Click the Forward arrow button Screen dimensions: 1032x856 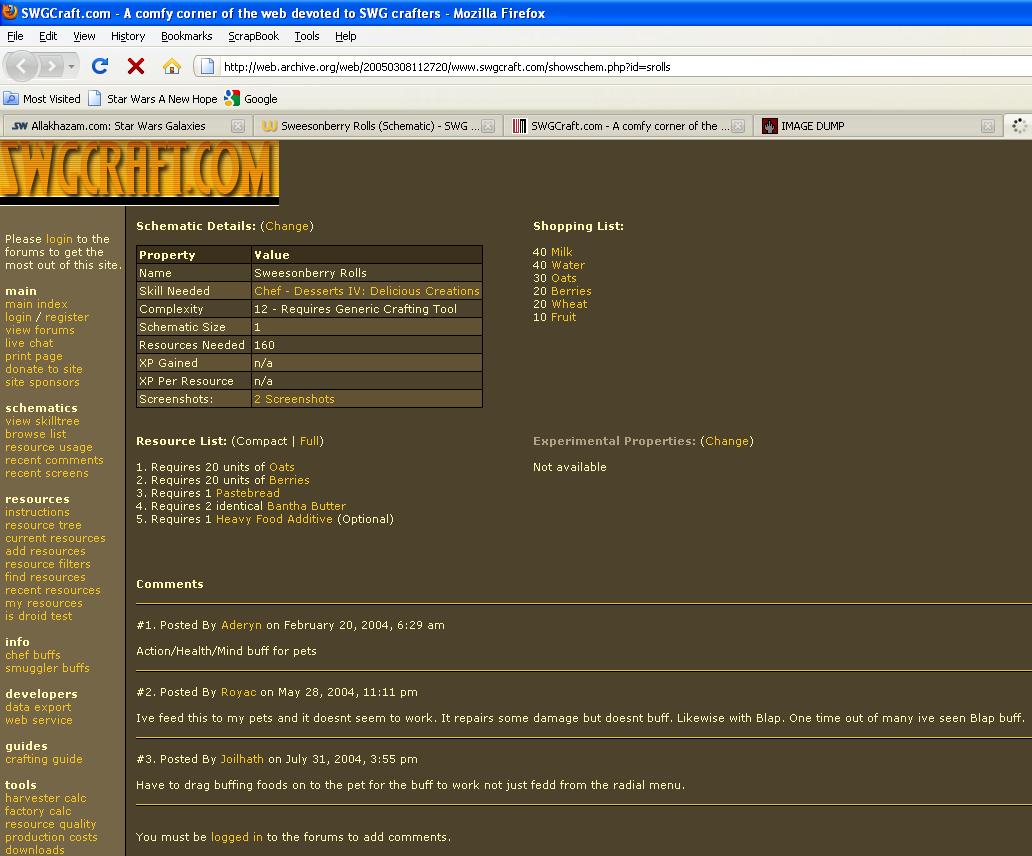[x=51, y=67]
